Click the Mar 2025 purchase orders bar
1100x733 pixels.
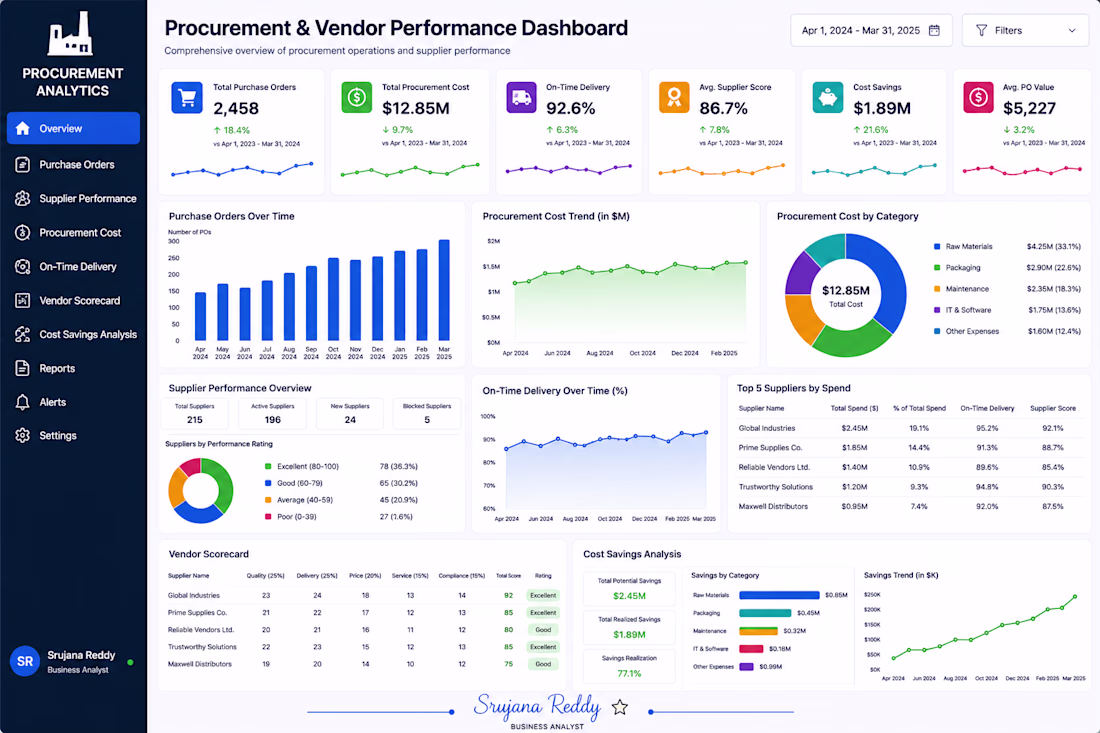pos(444,290)
